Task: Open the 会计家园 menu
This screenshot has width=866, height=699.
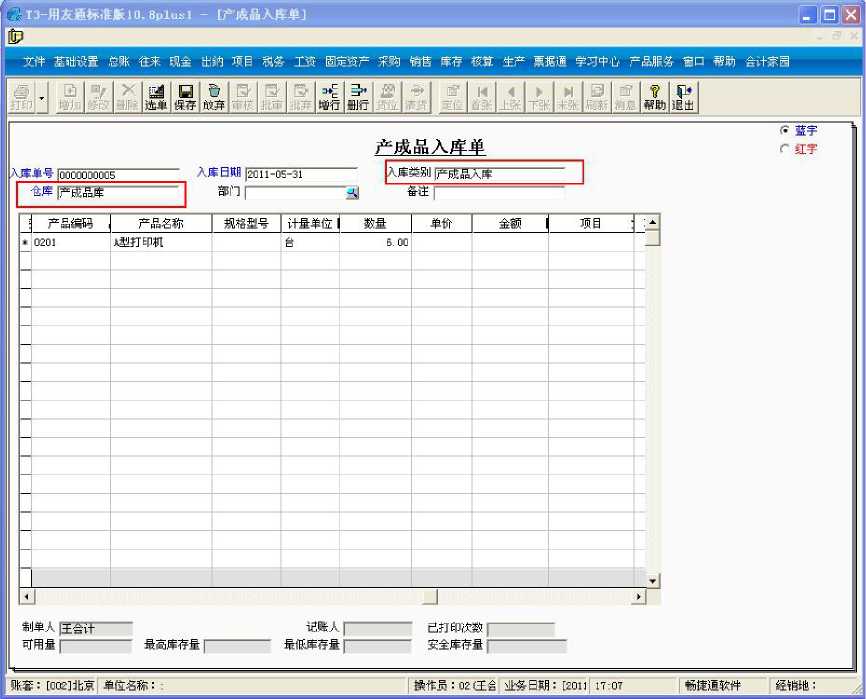Action: (767, 61)
